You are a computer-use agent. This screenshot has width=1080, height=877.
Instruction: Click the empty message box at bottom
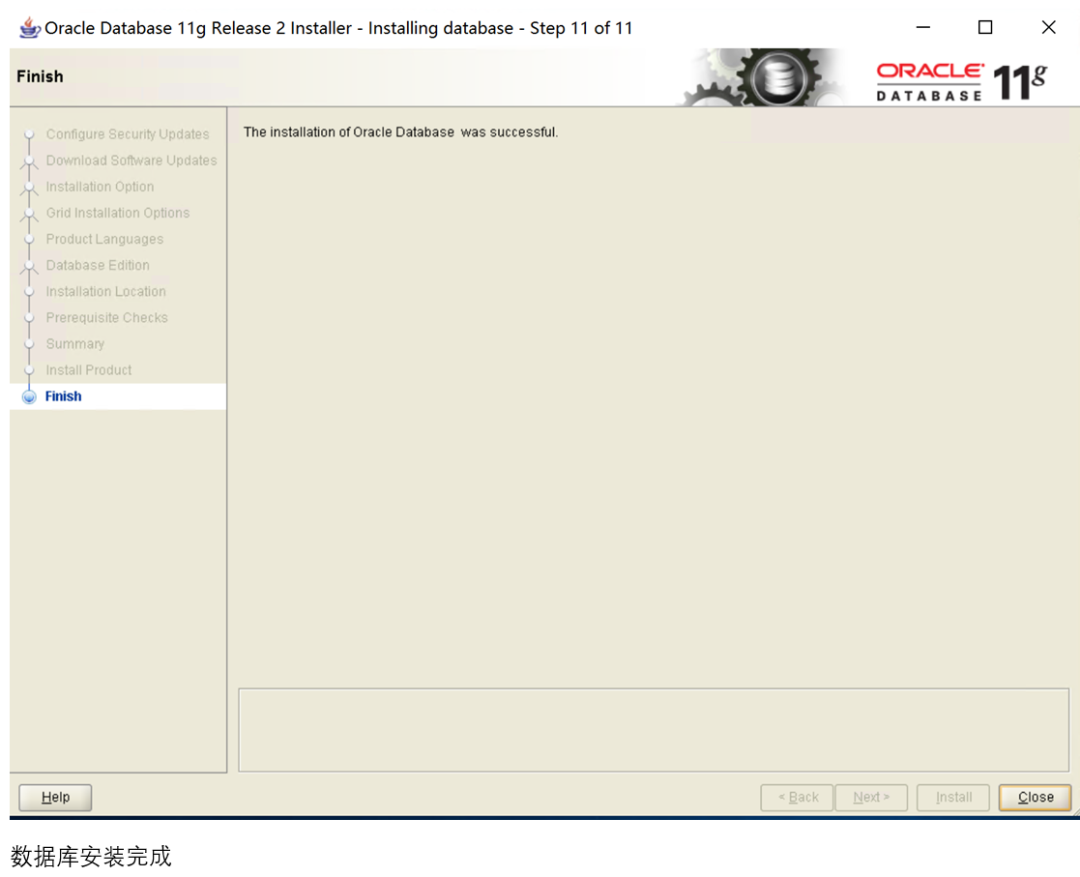click(x=654, y=730)
